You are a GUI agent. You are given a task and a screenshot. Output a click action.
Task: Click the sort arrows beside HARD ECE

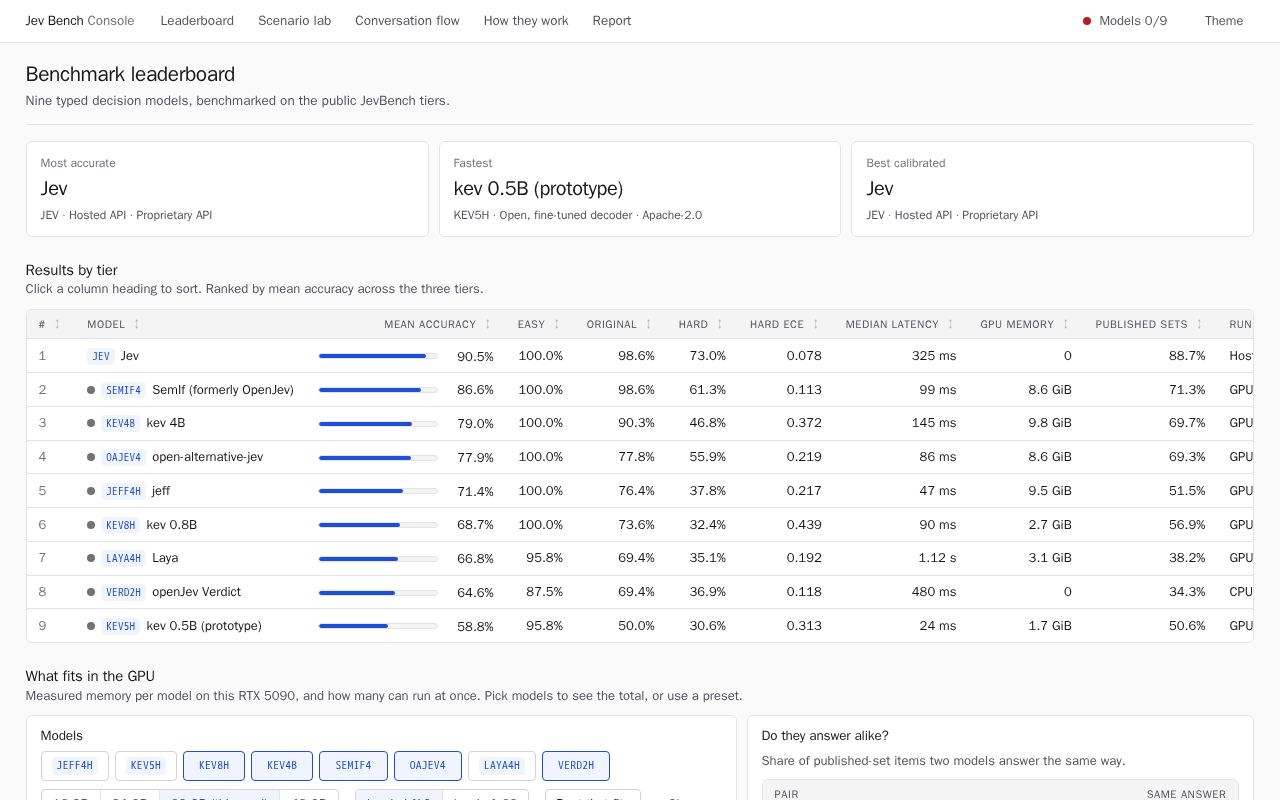pos(816,324)
